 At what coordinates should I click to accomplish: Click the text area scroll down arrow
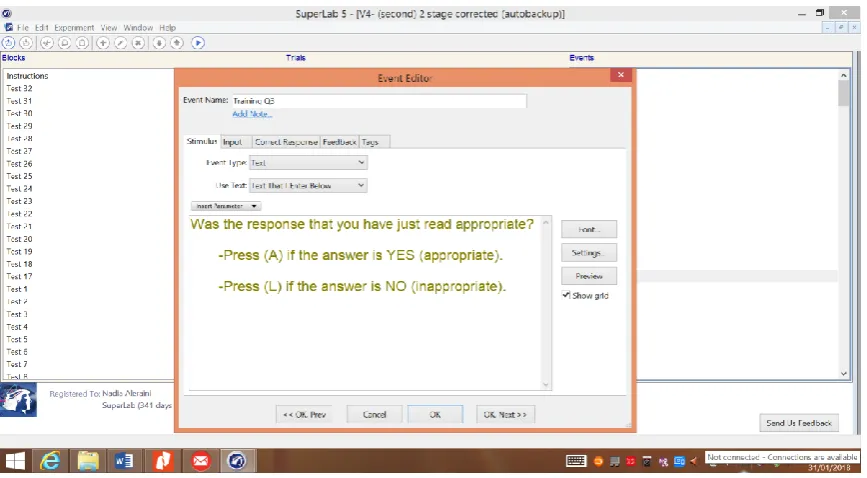pyautogui.click(x=546, y=385)
